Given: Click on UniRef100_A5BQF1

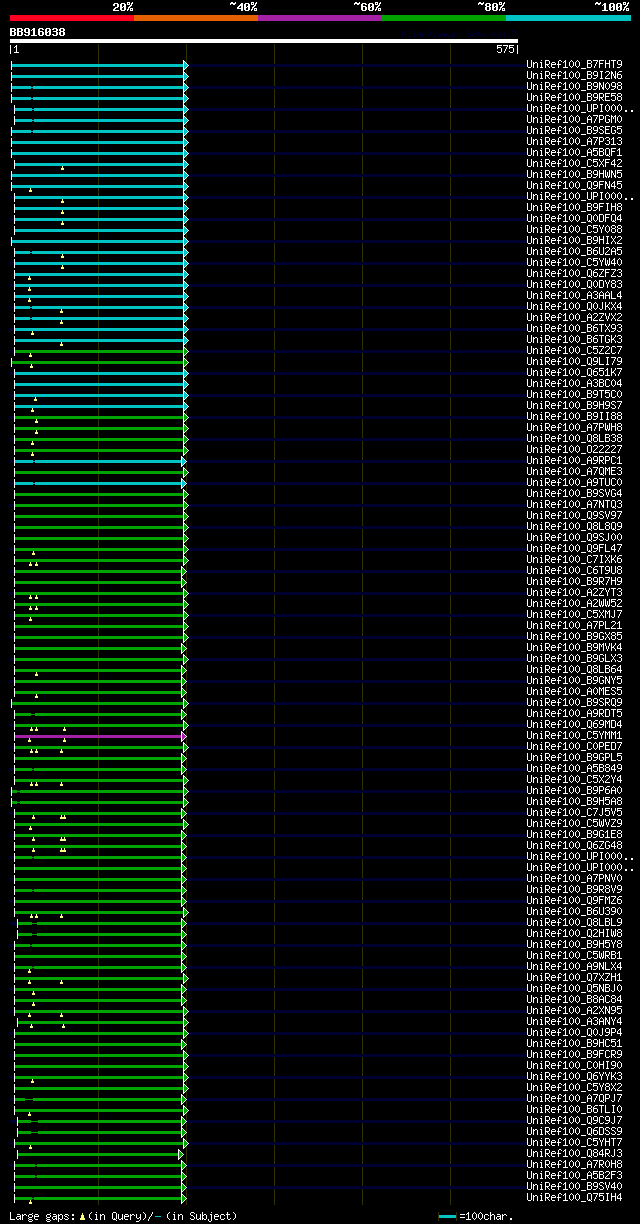Looking at the screenshot, I should click(x=574, y=153).
